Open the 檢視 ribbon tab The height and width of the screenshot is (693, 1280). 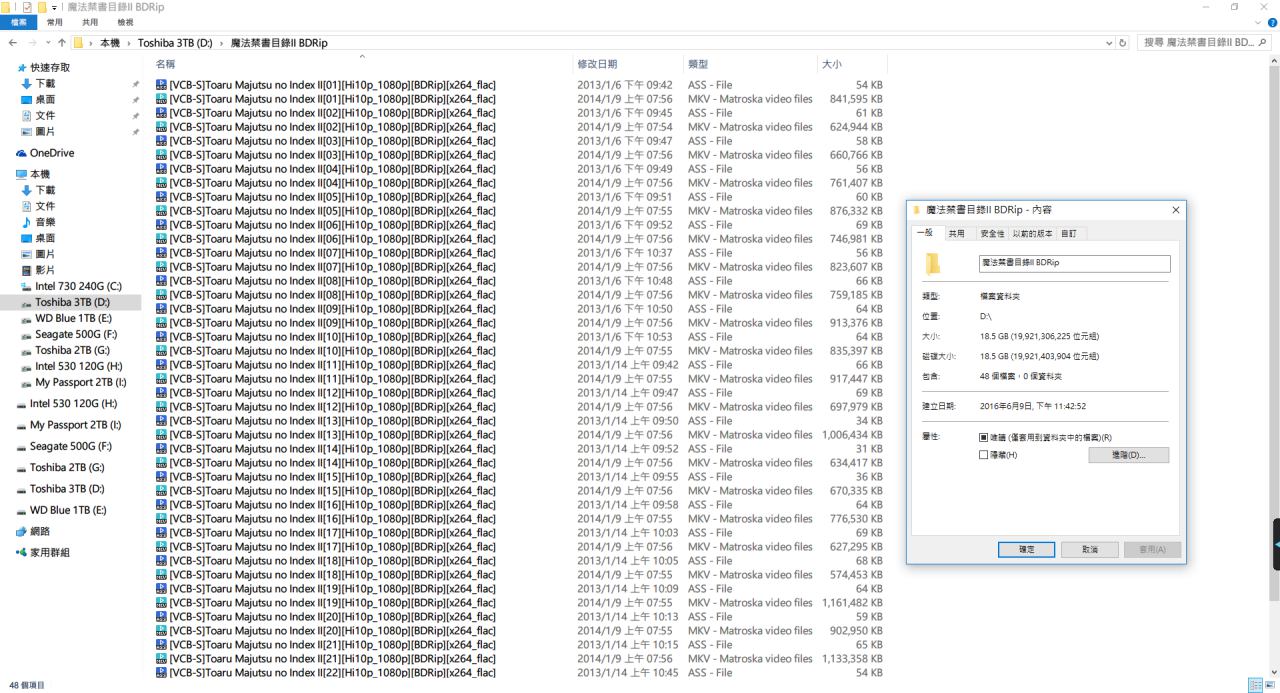(125, 22)
